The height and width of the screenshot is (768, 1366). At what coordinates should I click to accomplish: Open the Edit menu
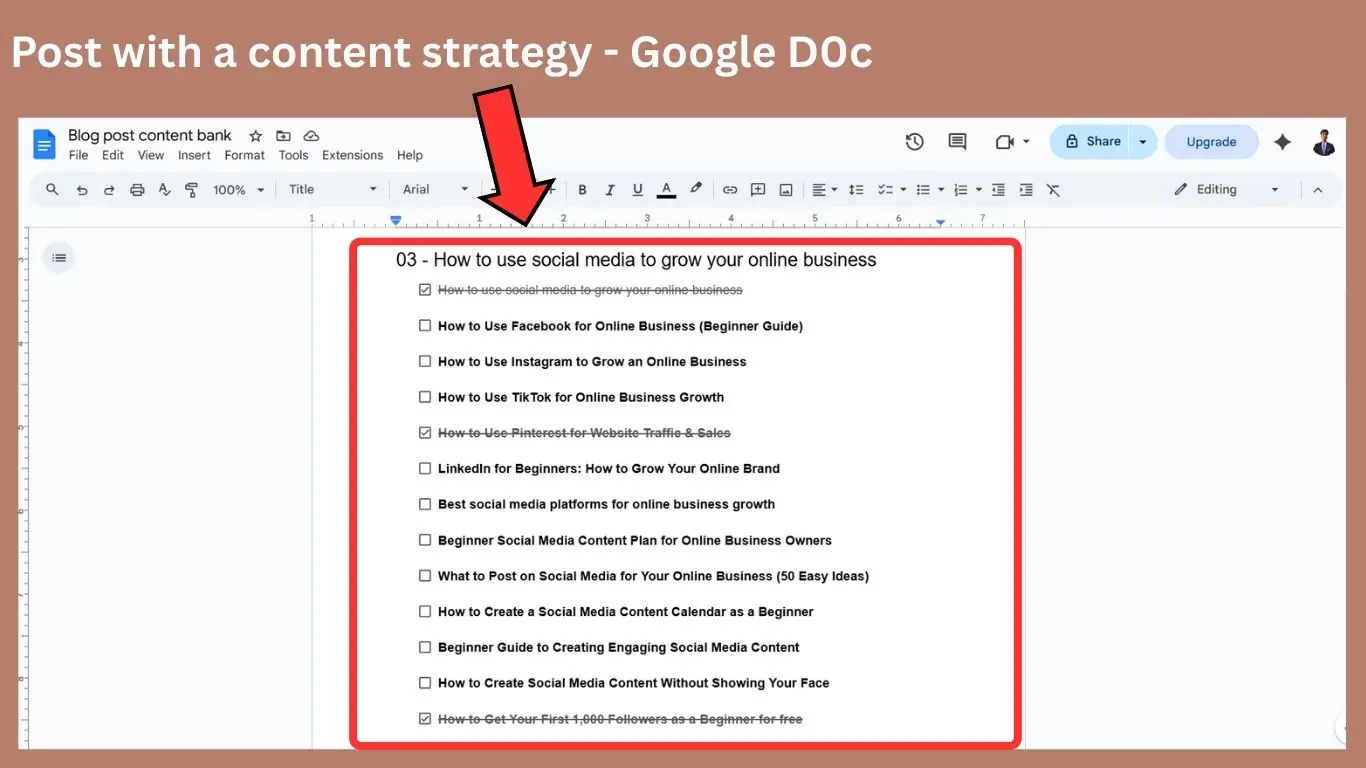pyautogui.click(x=113, y=156)
